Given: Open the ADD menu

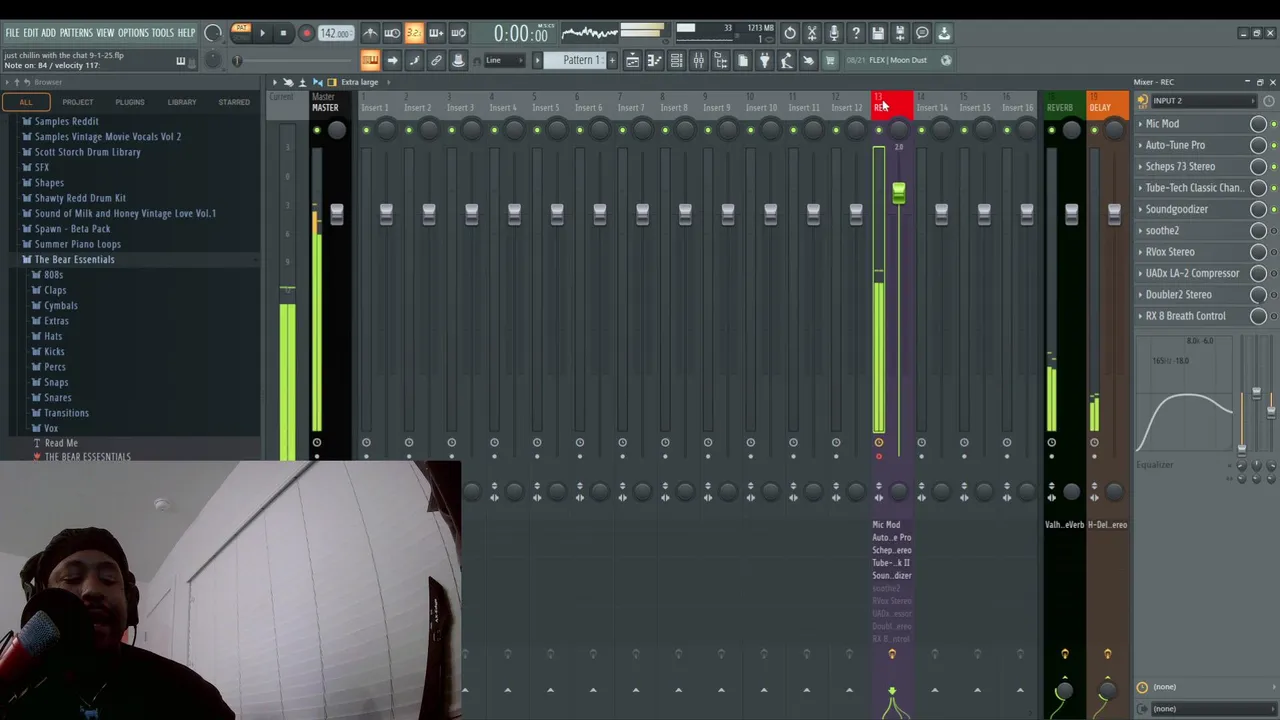Looking at the screenshot, I should pos(49,33).
